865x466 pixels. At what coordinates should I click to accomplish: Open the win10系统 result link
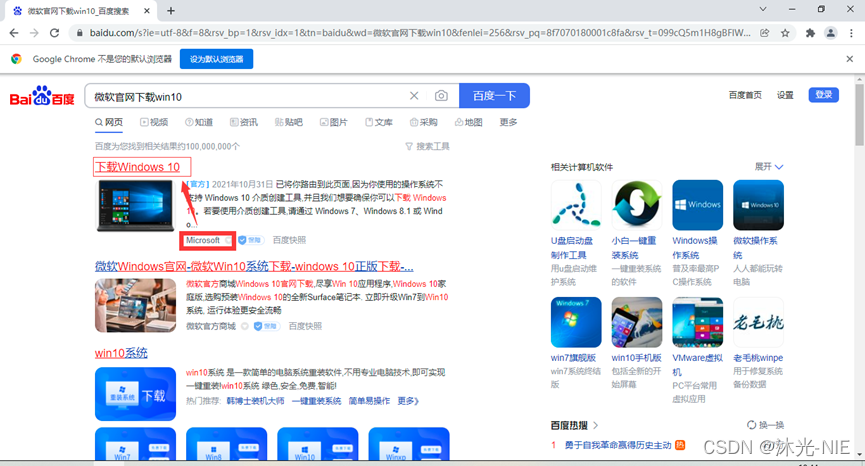tap(121, 353)
